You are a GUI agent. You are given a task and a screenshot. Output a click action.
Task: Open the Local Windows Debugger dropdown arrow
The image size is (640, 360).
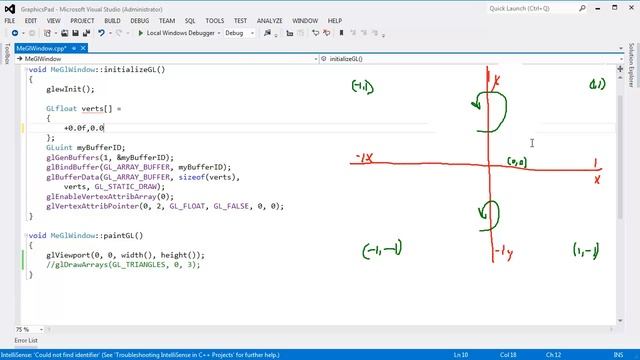(219, 33)
